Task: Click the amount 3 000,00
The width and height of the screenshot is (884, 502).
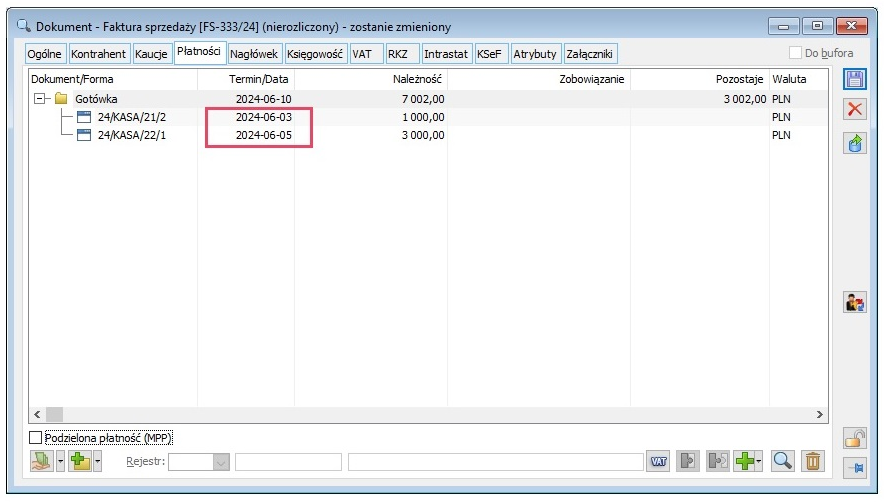Action: [x=423, y=135]
